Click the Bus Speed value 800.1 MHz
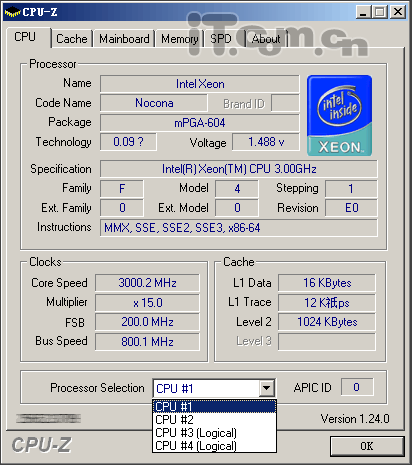Viewport: 412px width, 465px height. [x=147, y=342]
